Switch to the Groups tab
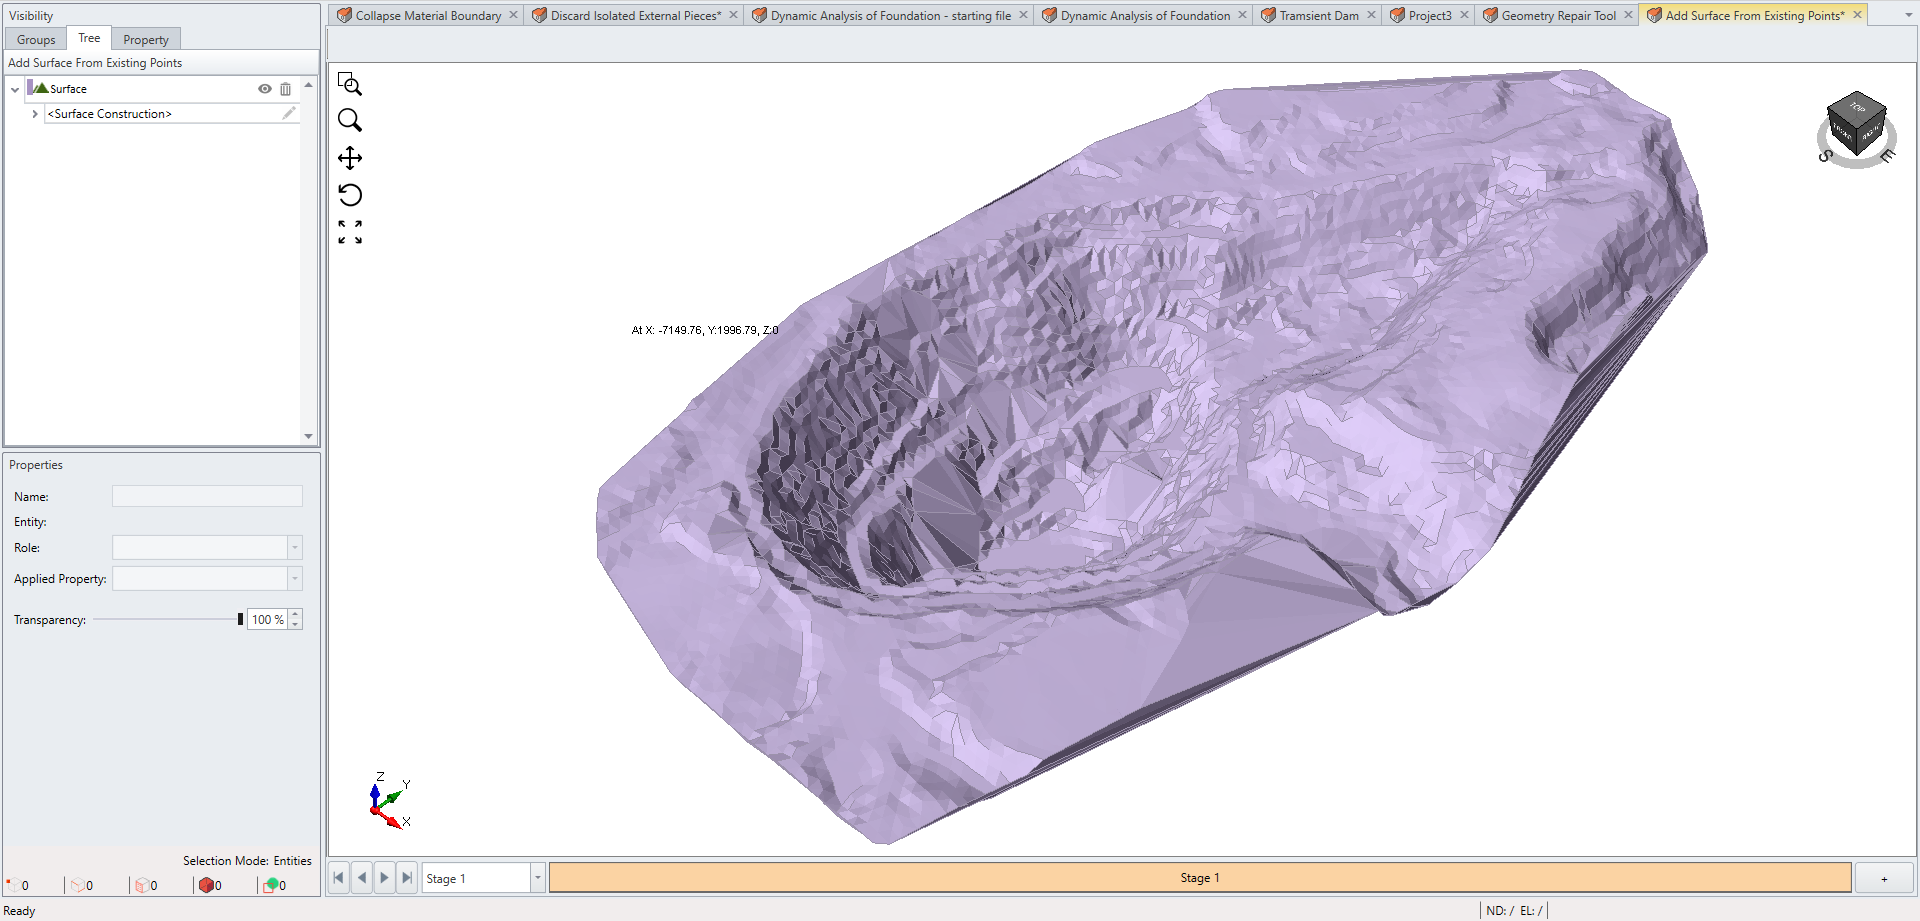Screen dimensions: 1920x921 coord(35,39)
